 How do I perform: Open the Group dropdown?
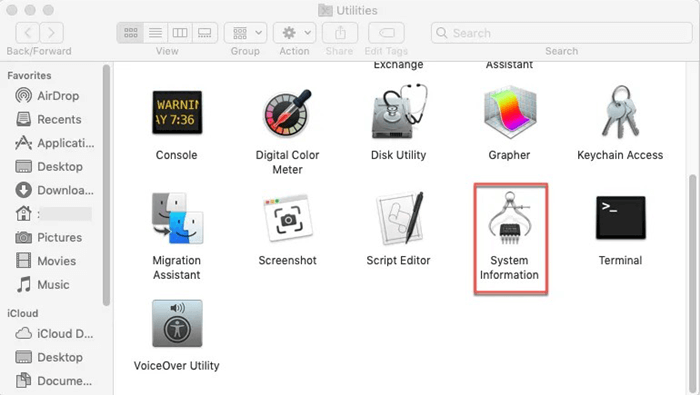coord(246,33)
